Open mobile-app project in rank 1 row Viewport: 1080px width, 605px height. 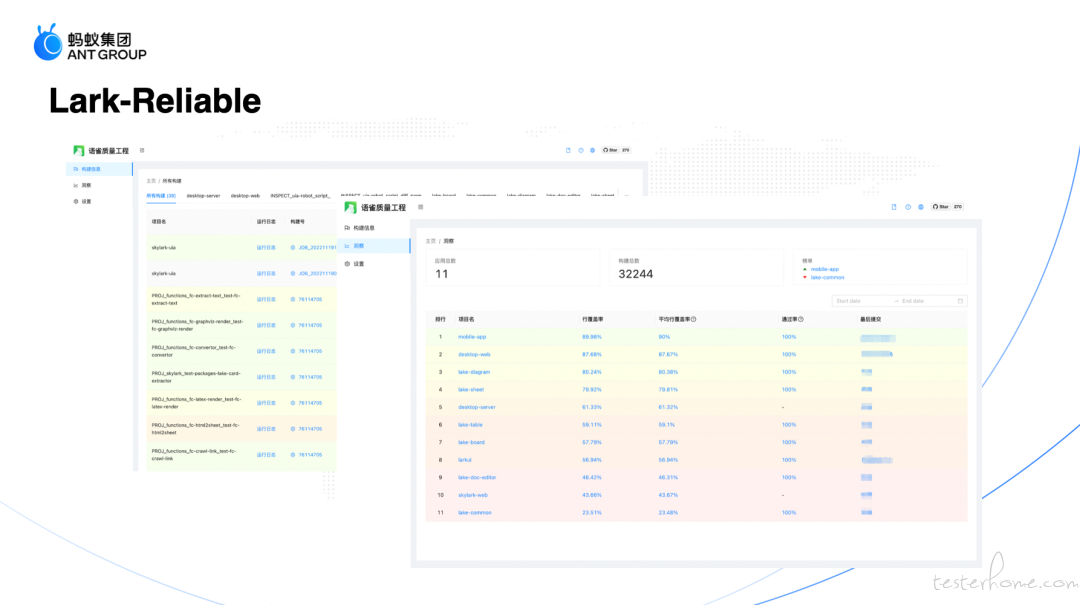[472, 337]
